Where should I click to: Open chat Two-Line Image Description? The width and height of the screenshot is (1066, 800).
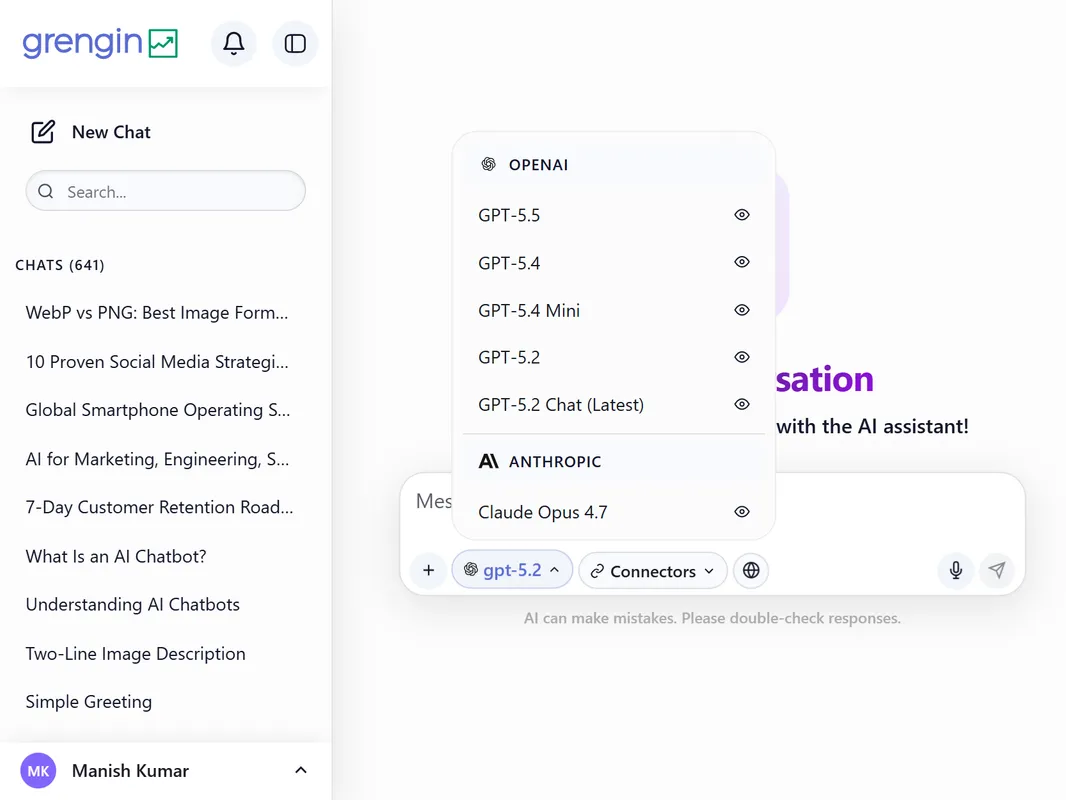point(135,653)
